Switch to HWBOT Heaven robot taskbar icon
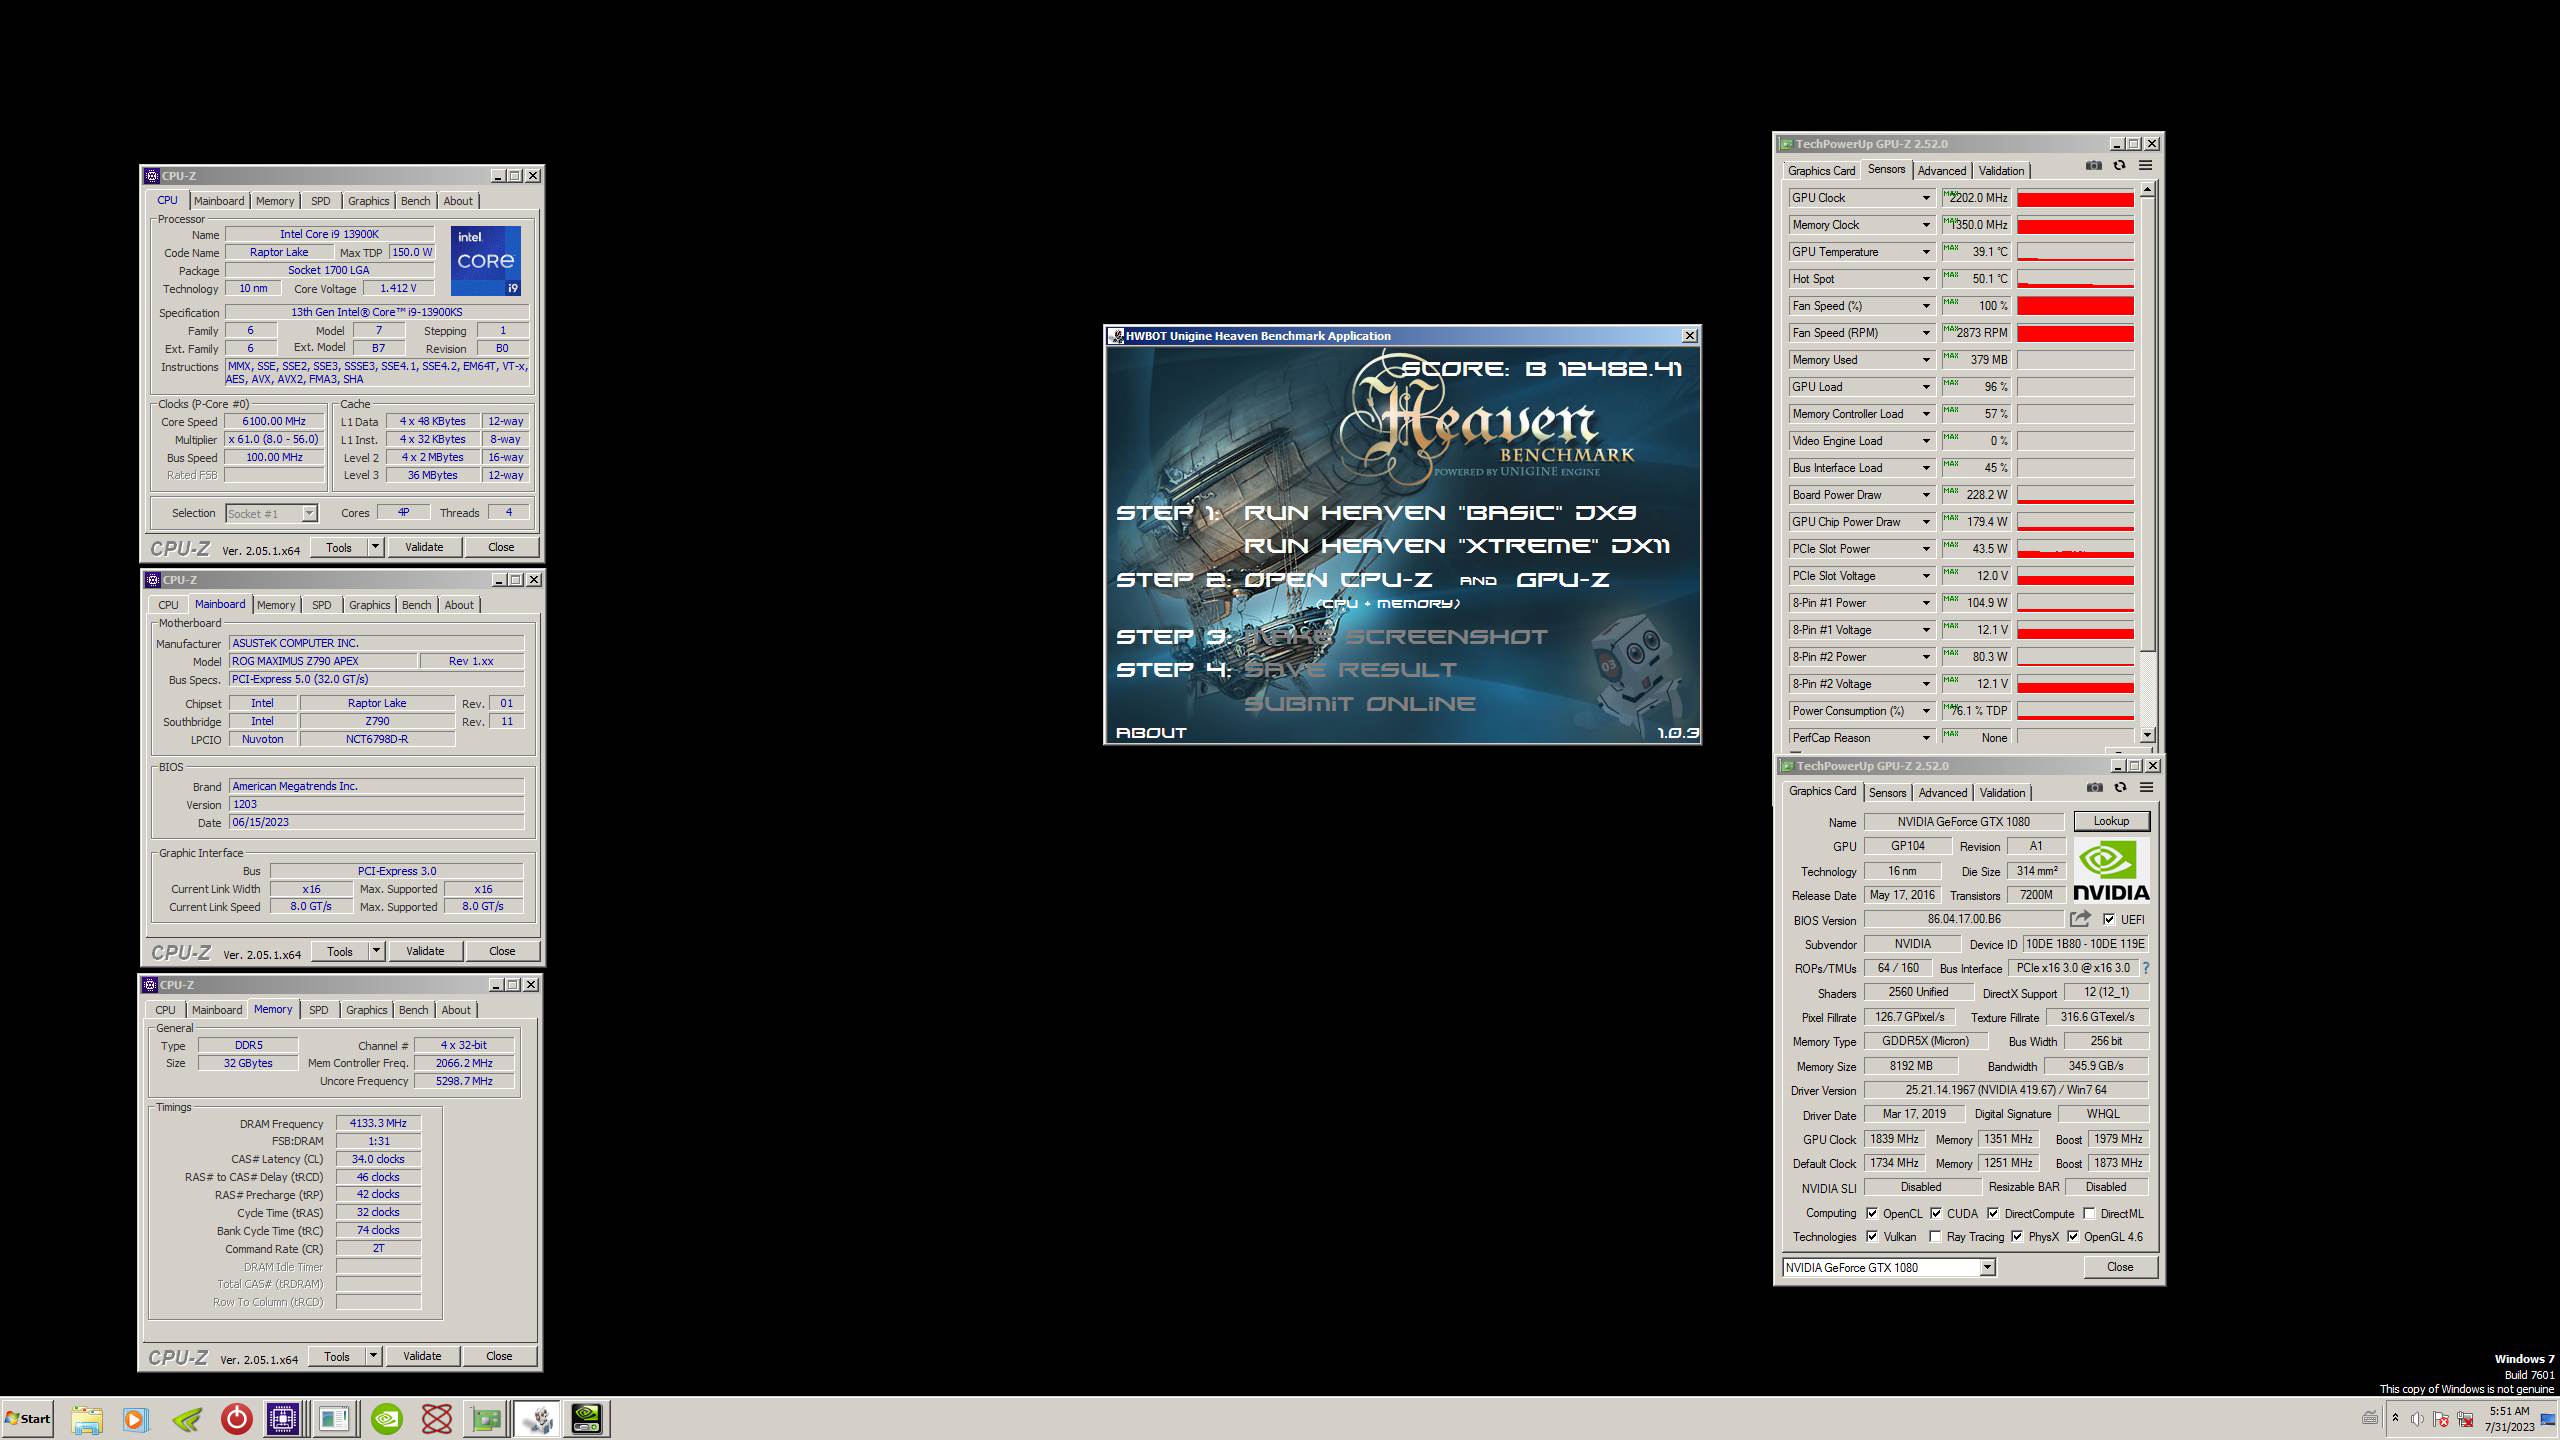2560x1440 pixels. tap(537, 1418)
